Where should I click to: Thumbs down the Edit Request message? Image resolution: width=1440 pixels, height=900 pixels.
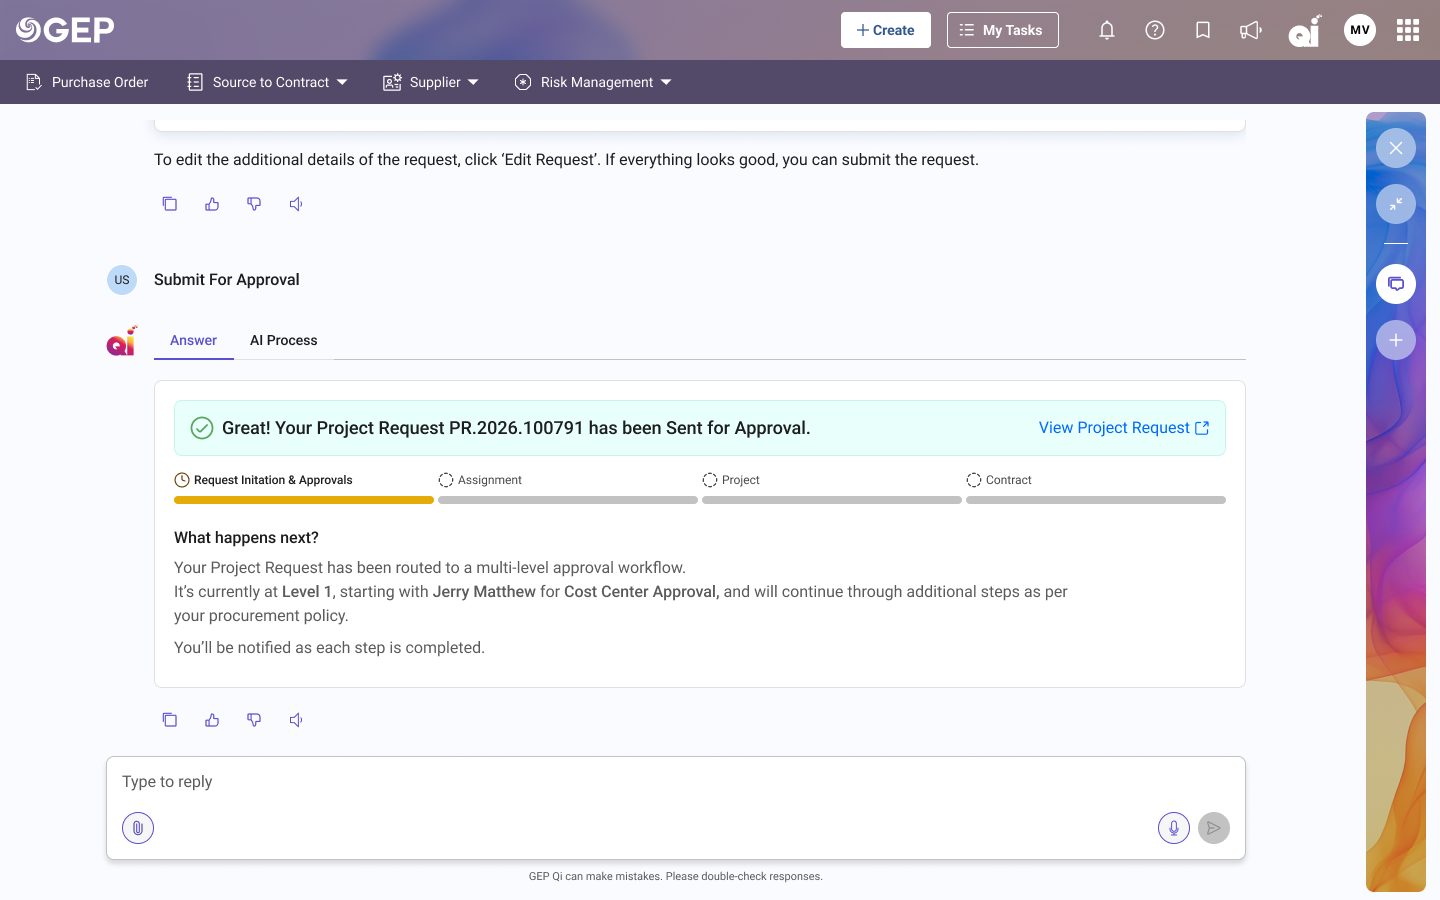click(254, 204)
